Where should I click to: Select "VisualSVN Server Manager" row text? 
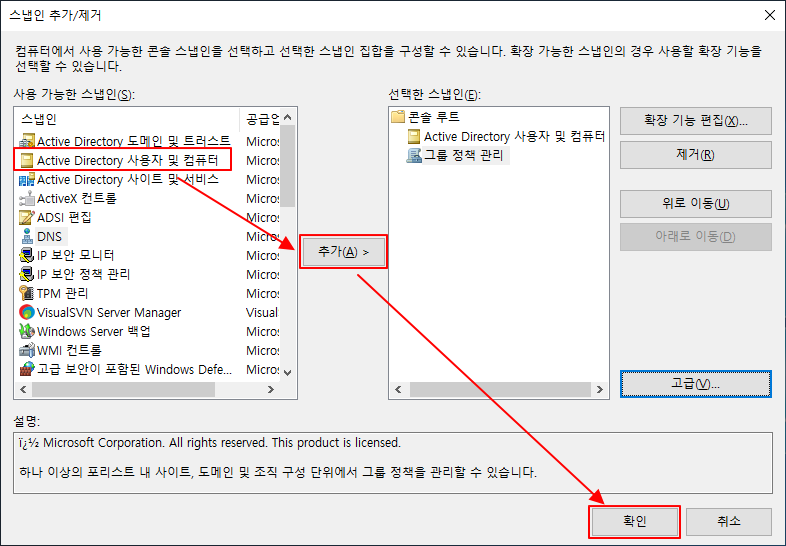109,312
